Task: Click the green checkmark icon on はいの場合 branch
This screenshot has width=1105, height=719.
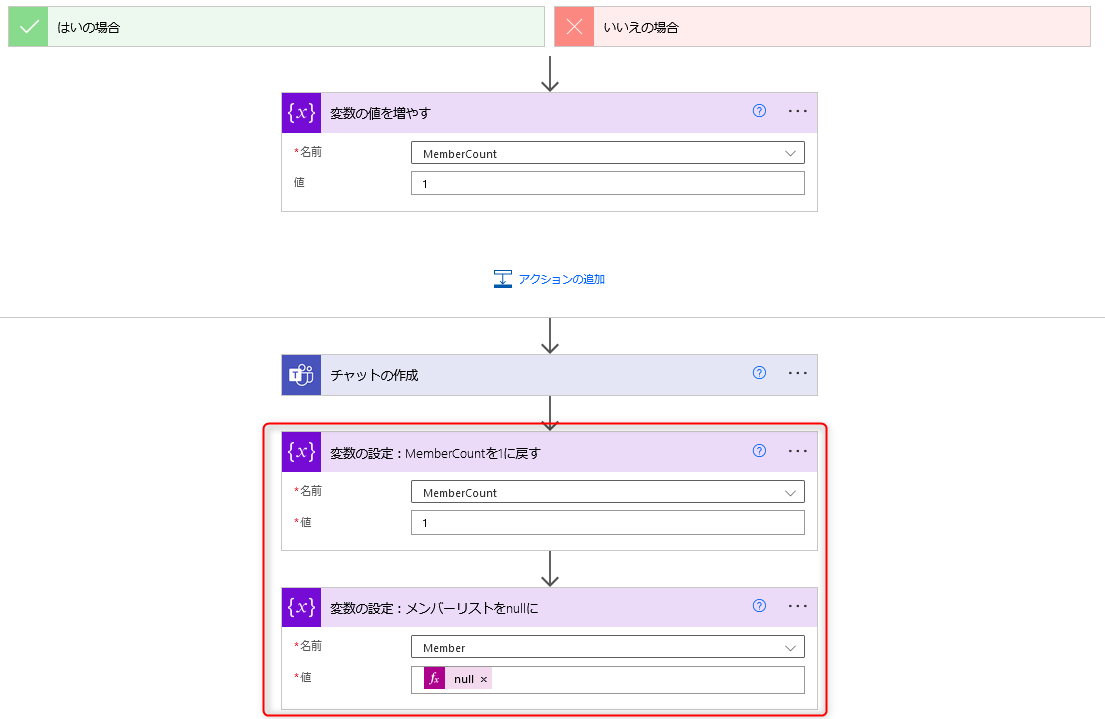Action: pos(27,26)
